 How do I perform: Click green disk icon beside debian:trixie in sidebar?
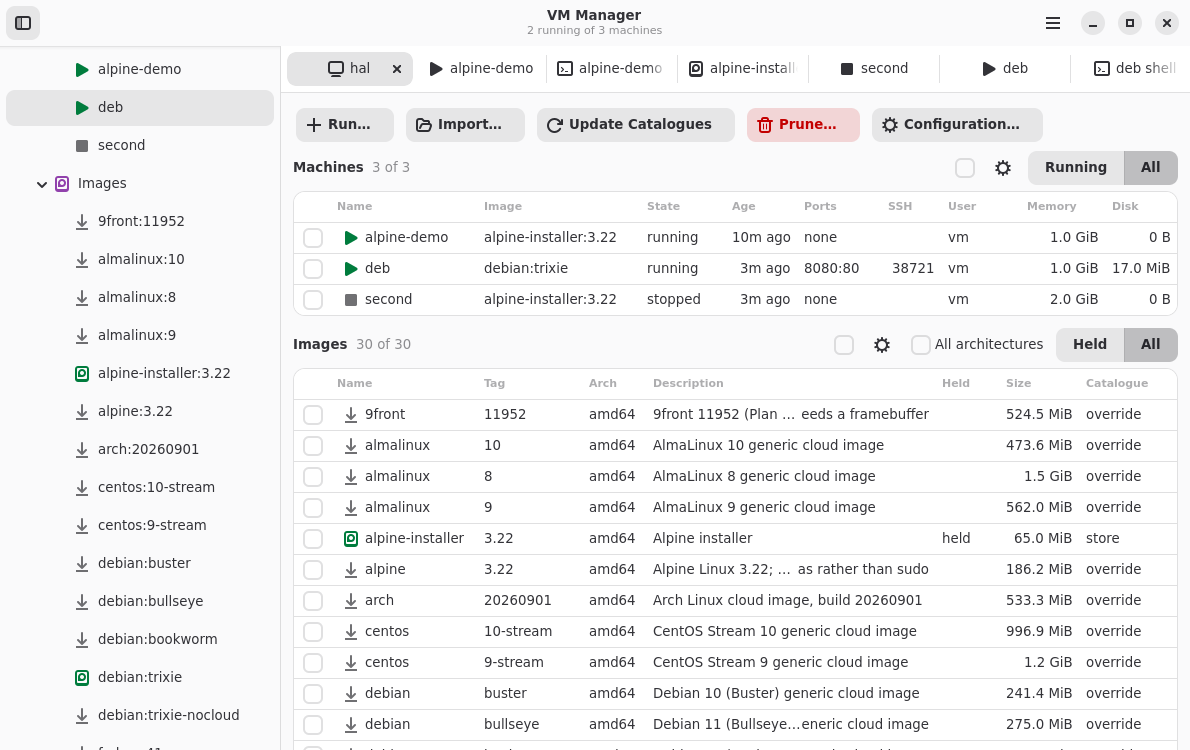click(82, 676)
